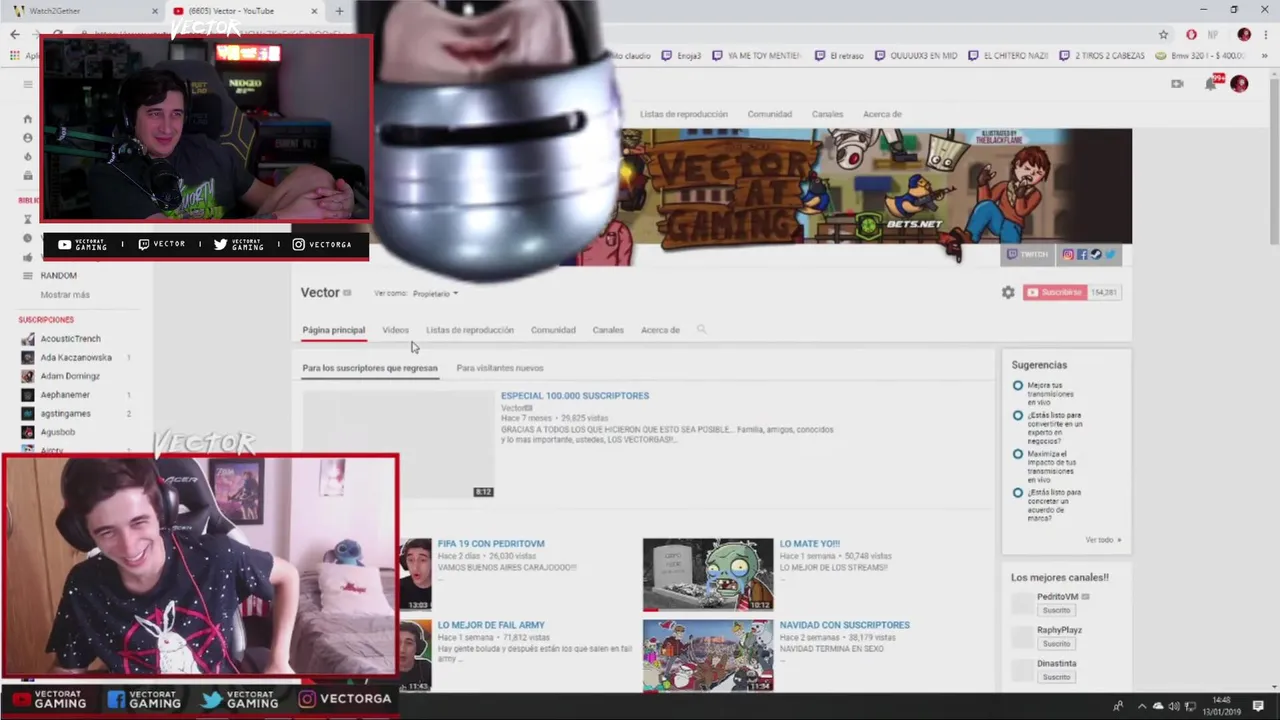Click the taskbar OneDrive cloud icon
Viewport: 1280px width, 720px height.
click(x=1158, y=706)
